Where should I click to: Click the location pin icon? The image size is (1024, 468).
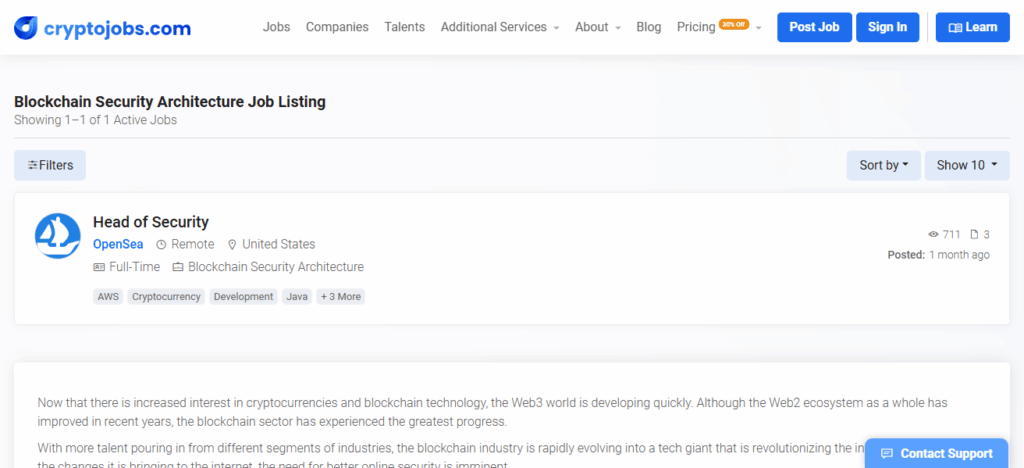click(232, 244)
